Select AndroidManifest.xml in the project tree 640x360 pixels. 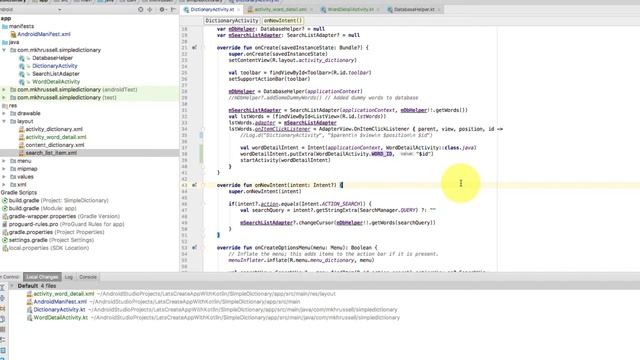44,34
